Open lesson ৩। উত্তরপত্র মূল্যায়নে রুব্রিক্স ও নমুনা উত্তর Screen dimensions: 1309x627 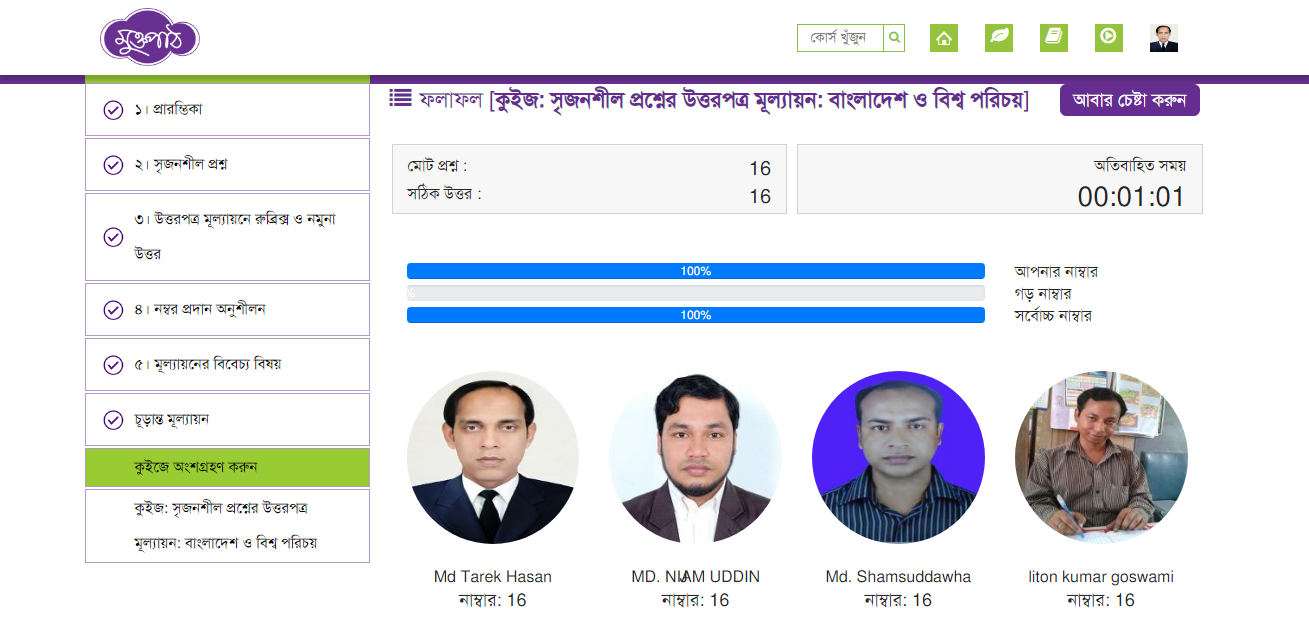227,237
